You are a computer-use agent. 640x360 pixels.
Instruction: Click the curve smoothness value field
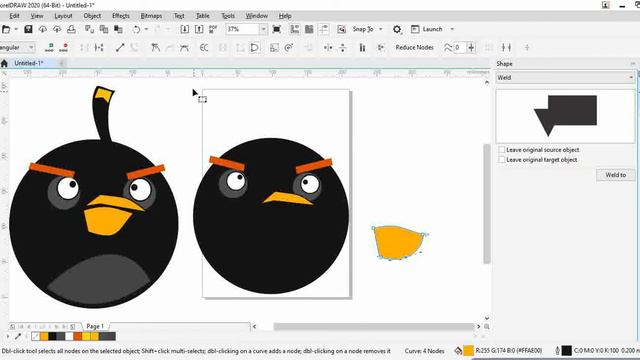(460, 48)
